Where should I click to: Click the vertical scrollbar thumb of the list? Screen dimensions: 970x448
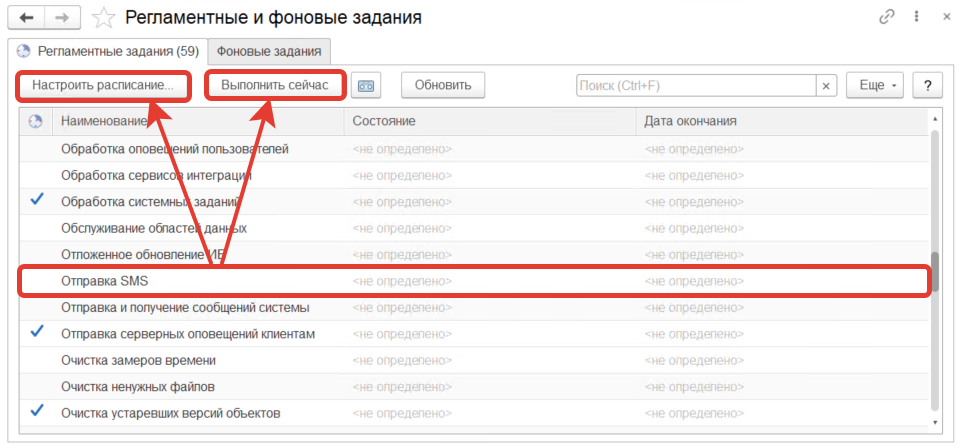coord(935,270)
